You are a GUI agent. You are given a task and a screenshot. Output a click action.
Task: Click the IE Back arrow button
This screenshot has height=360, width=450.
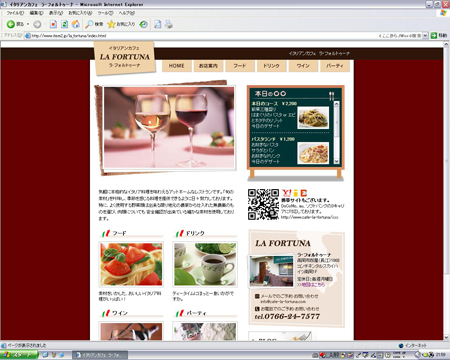11,24
